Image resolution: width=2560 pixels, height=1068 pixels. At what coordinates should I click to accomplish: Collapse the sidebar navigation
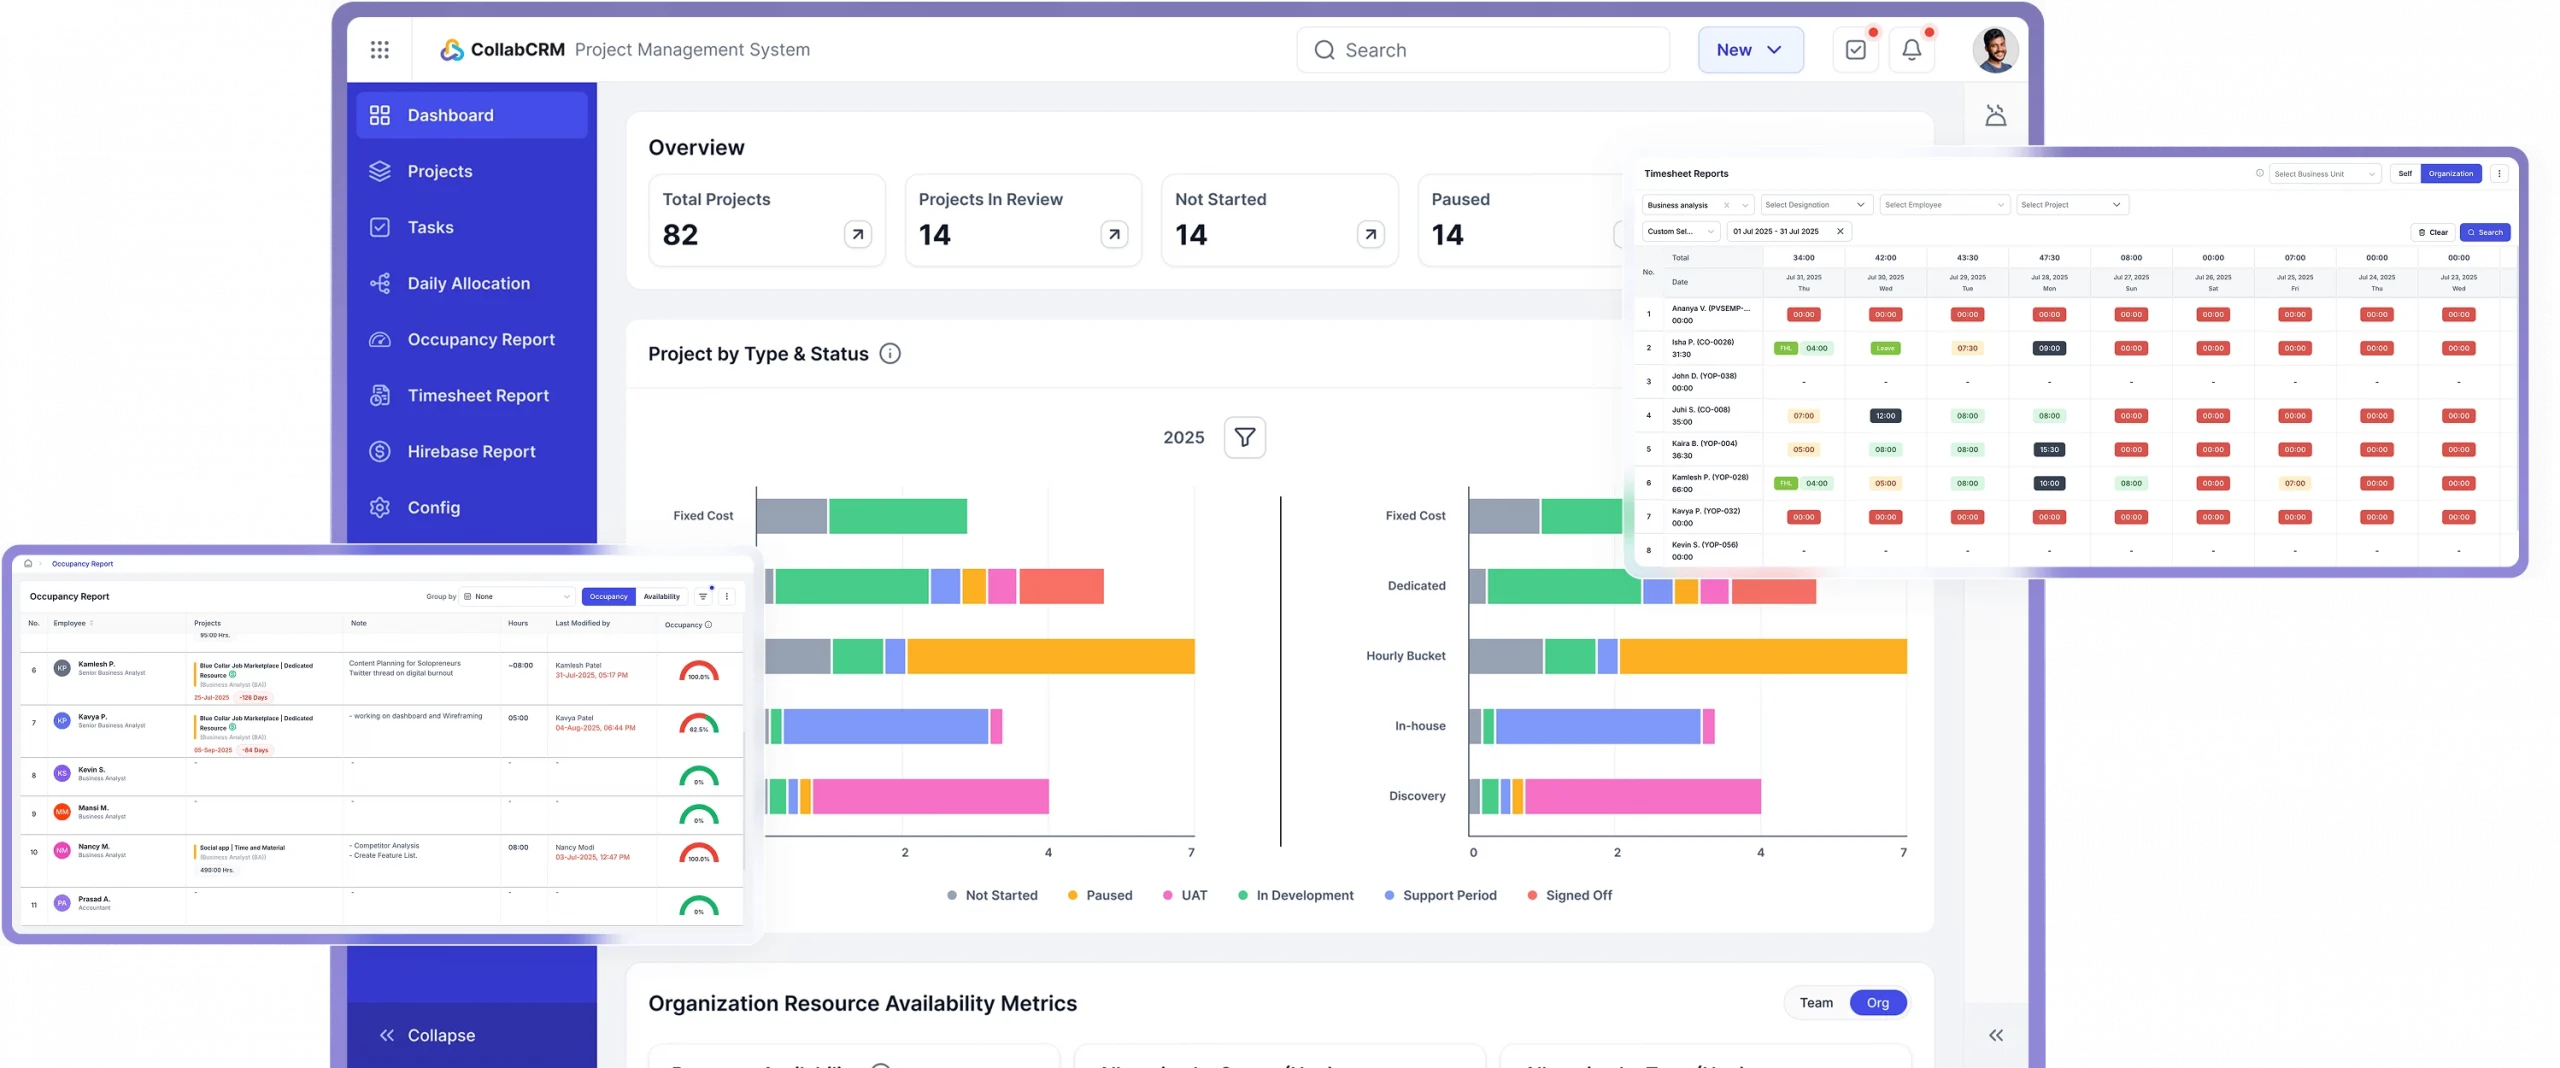428,1035
